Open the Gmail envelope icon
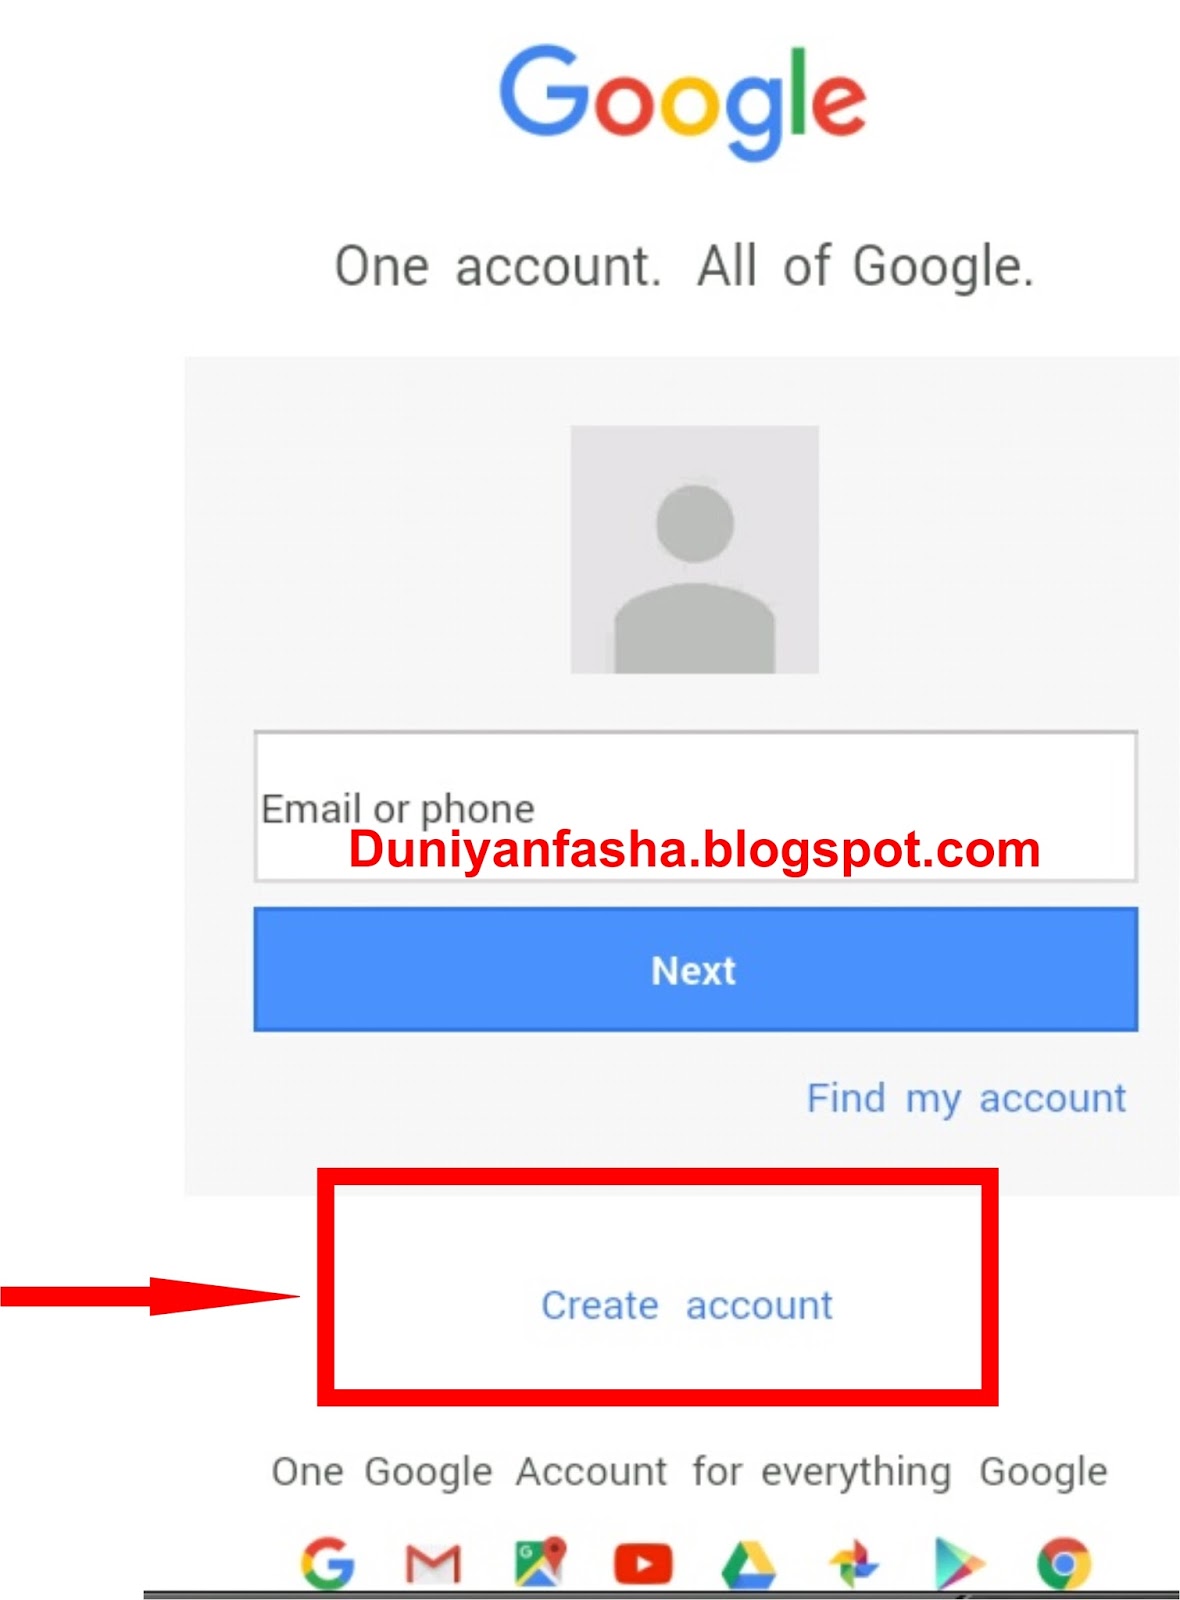Screen dimensions: 1180x1600 click(432, 1564)
